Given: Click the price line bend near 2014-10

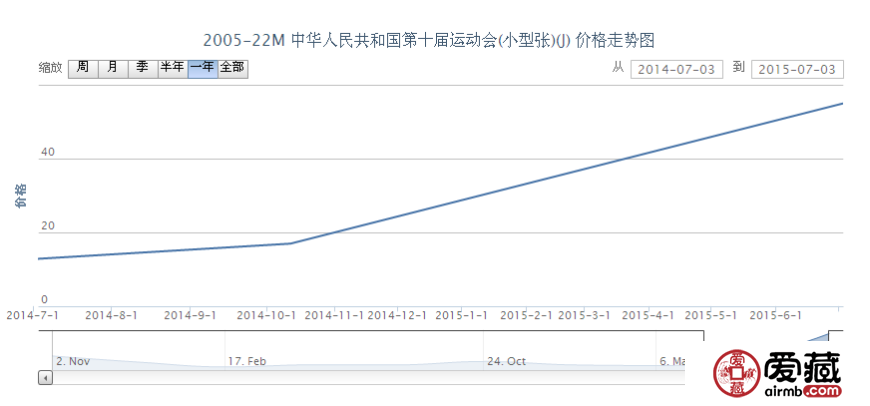Looking at the screenshot, I should pyautogui.click(x=291, y=243).
